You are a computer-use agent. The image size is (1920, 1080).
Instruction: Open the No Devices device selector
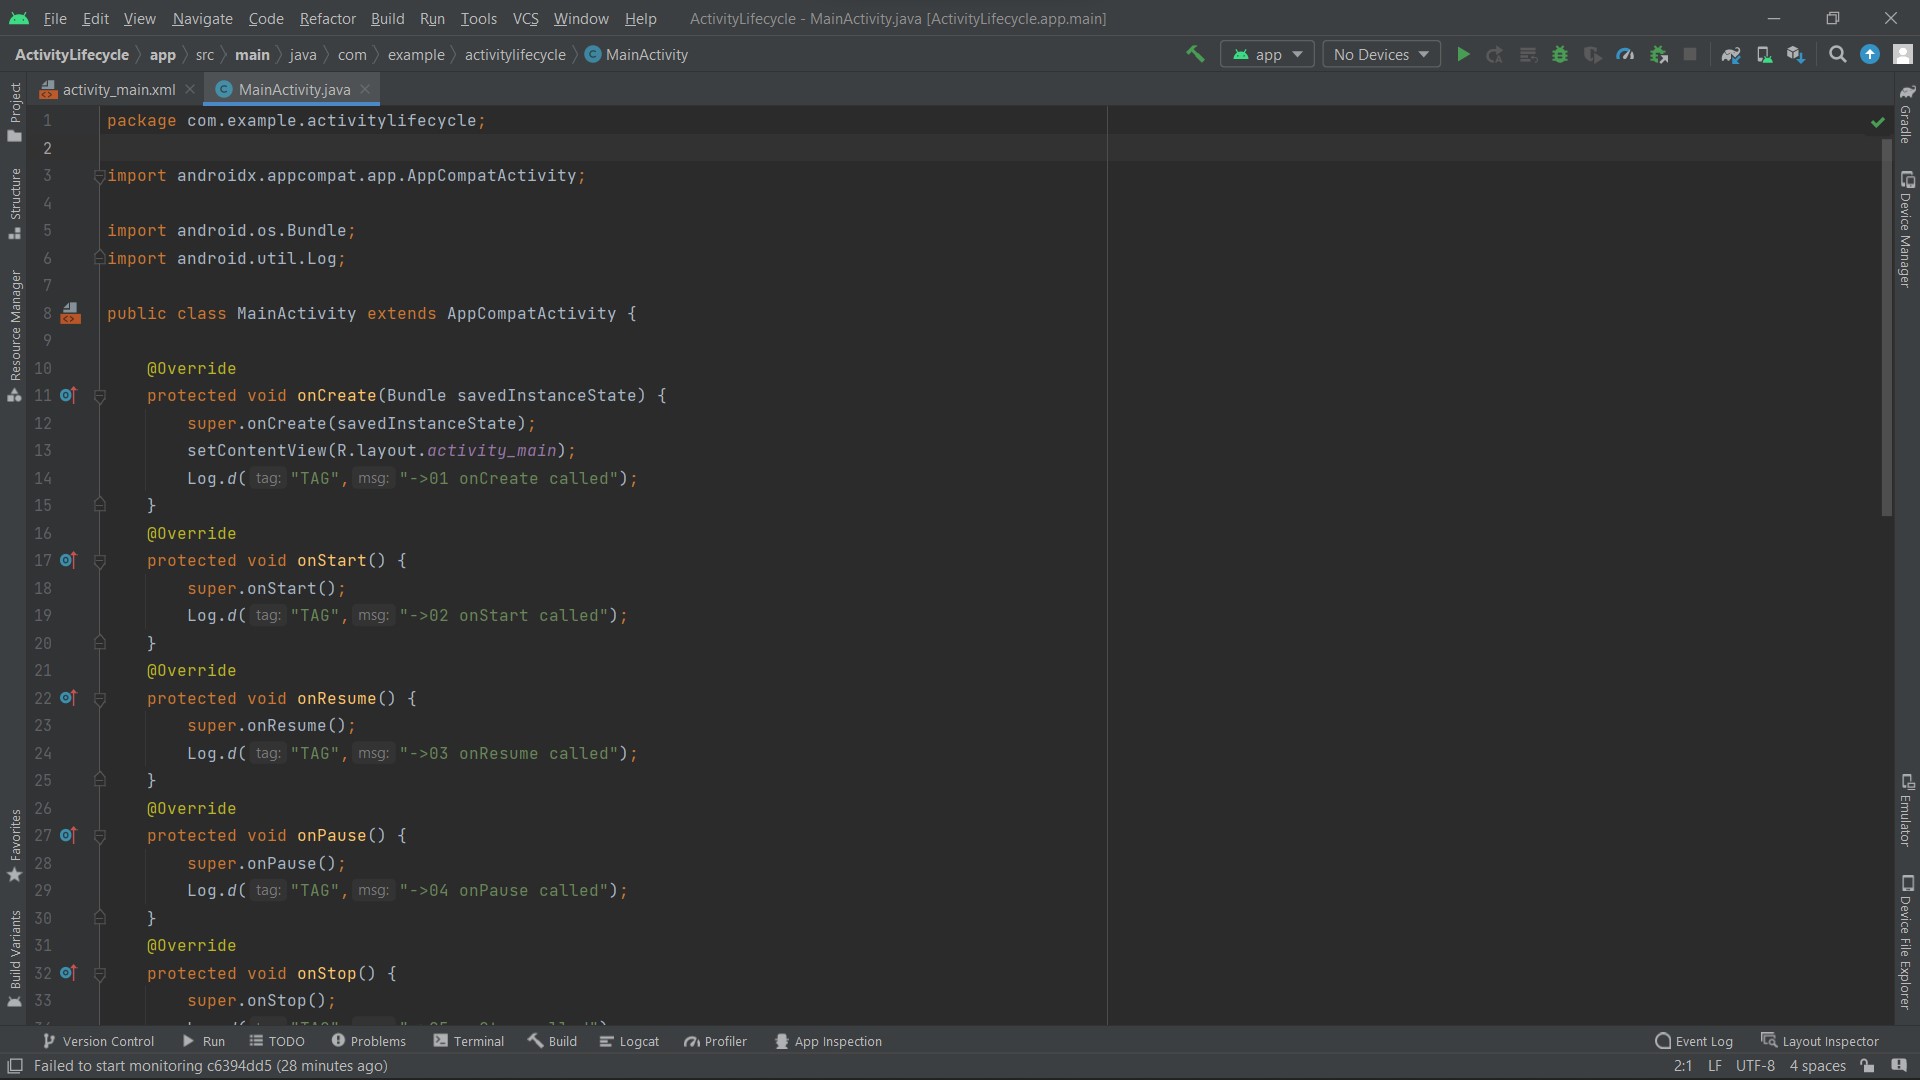pyautogui.click(x=1380, y=54)
